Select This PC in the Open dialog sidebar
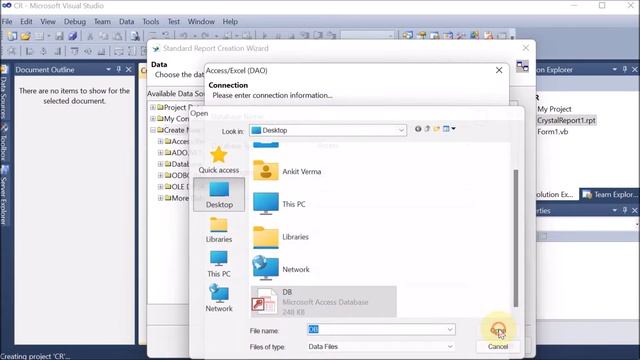This screenshot has width=640, height=360. click(x=219, y=264)
